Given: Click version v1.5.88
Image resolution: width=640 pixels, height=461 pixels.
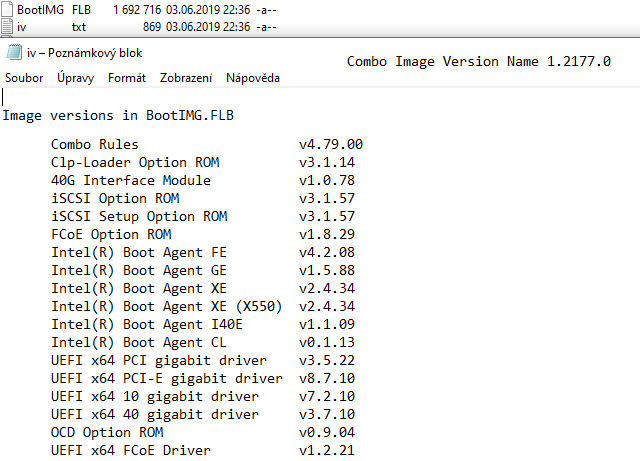Looking at the screenshot, I should coord(327,270).
